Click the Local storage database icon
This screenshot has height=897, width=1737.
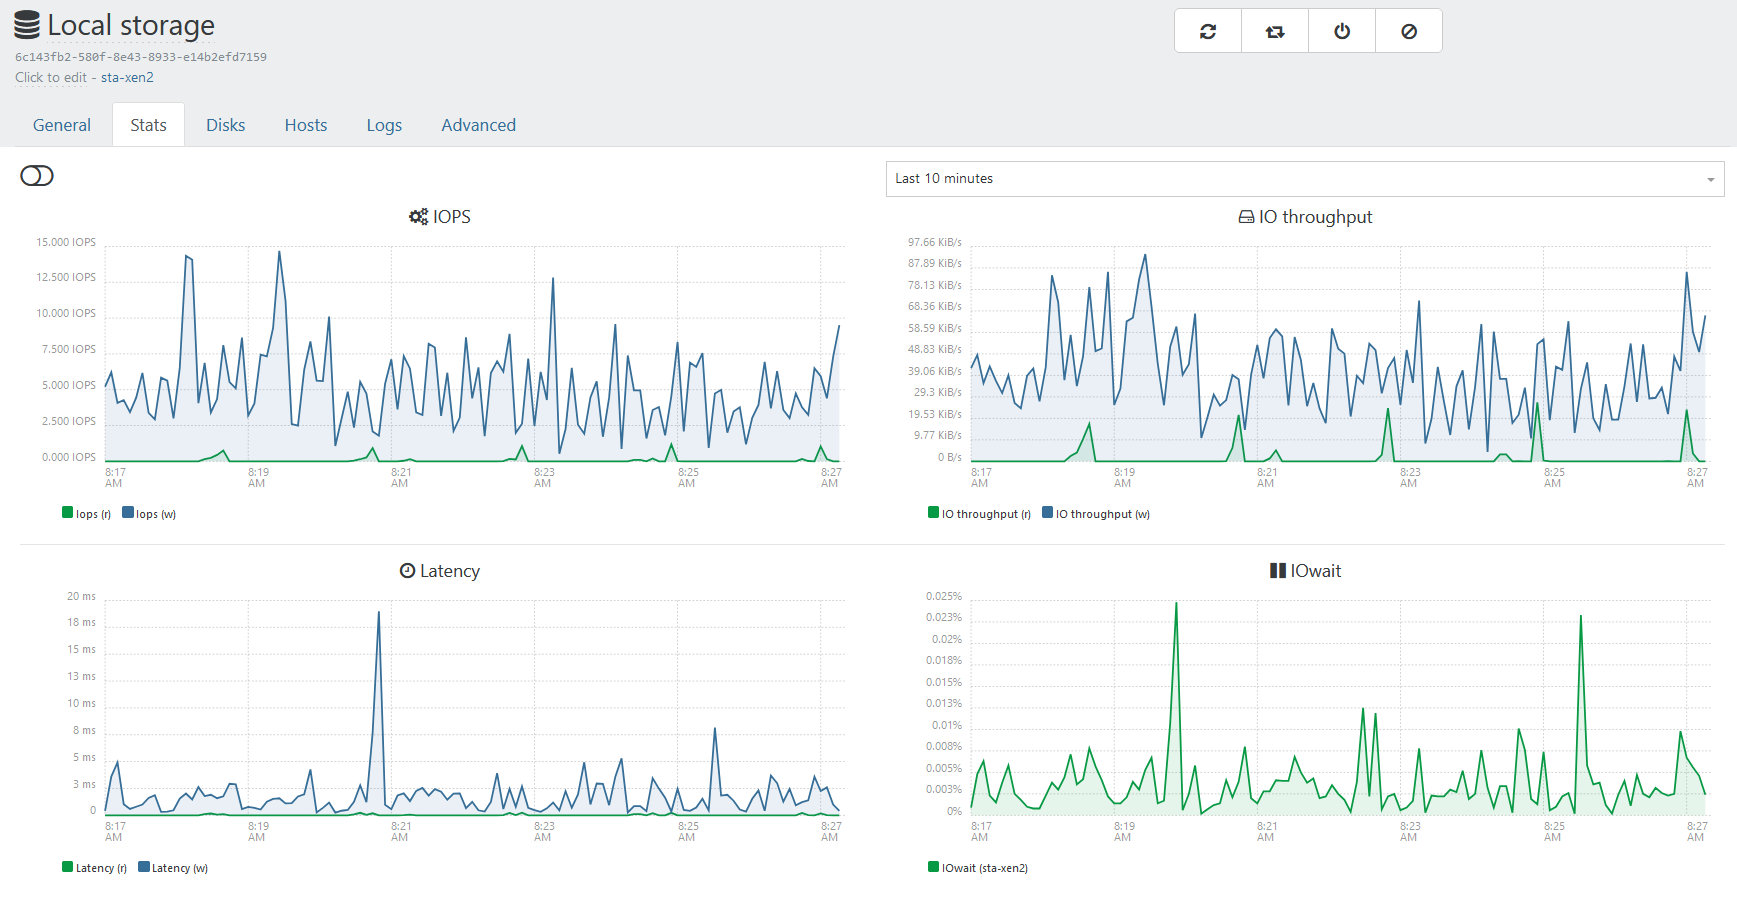(27, 25)
